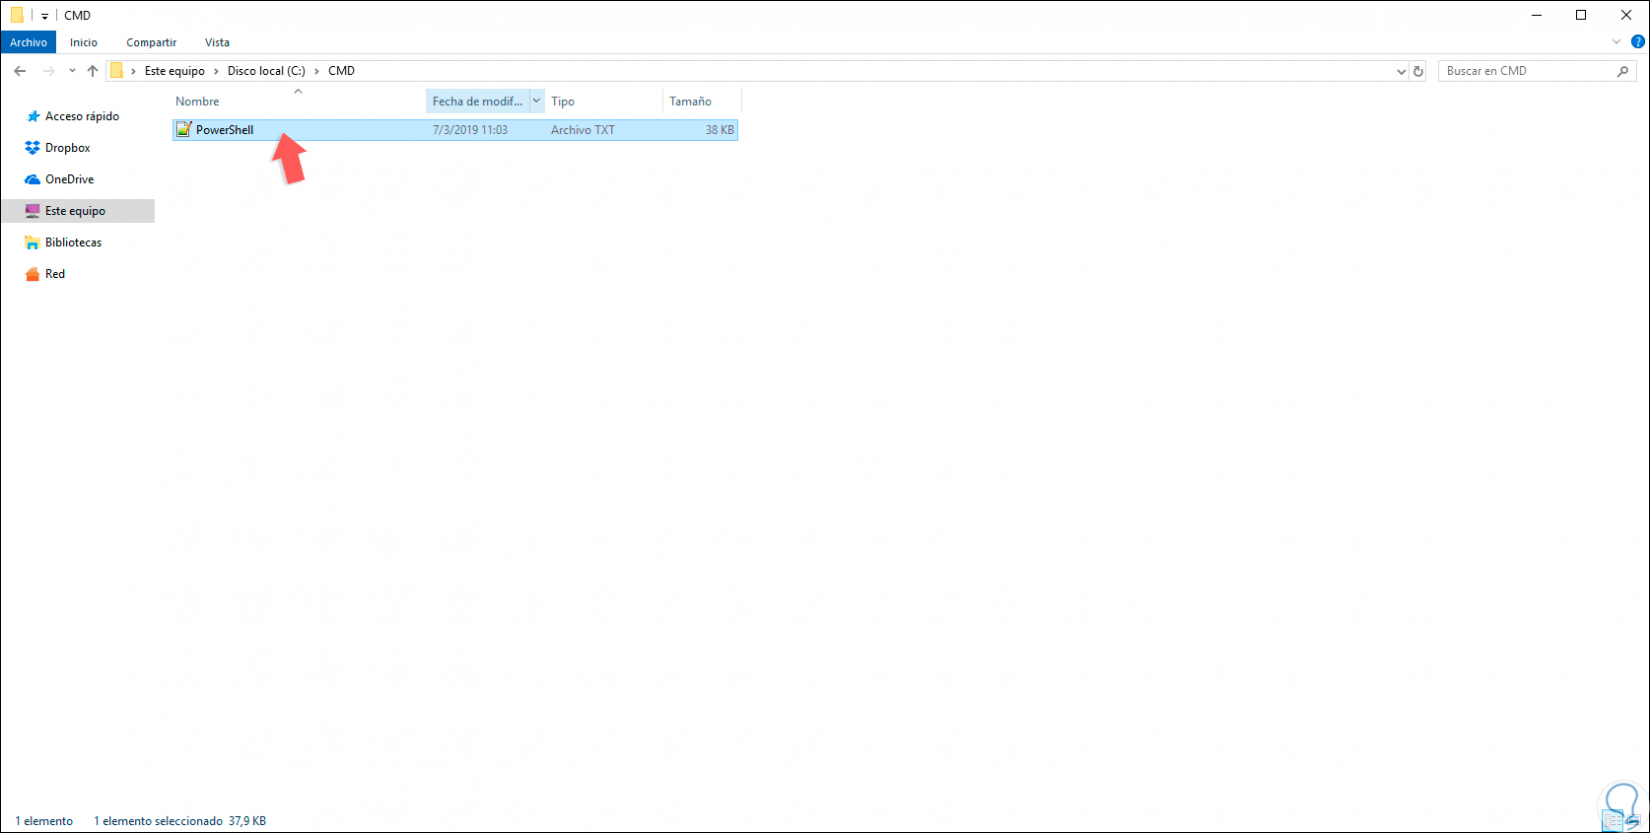Go back with the left arrow button
Screen dimensions: 1650x833
click(20, 71)
